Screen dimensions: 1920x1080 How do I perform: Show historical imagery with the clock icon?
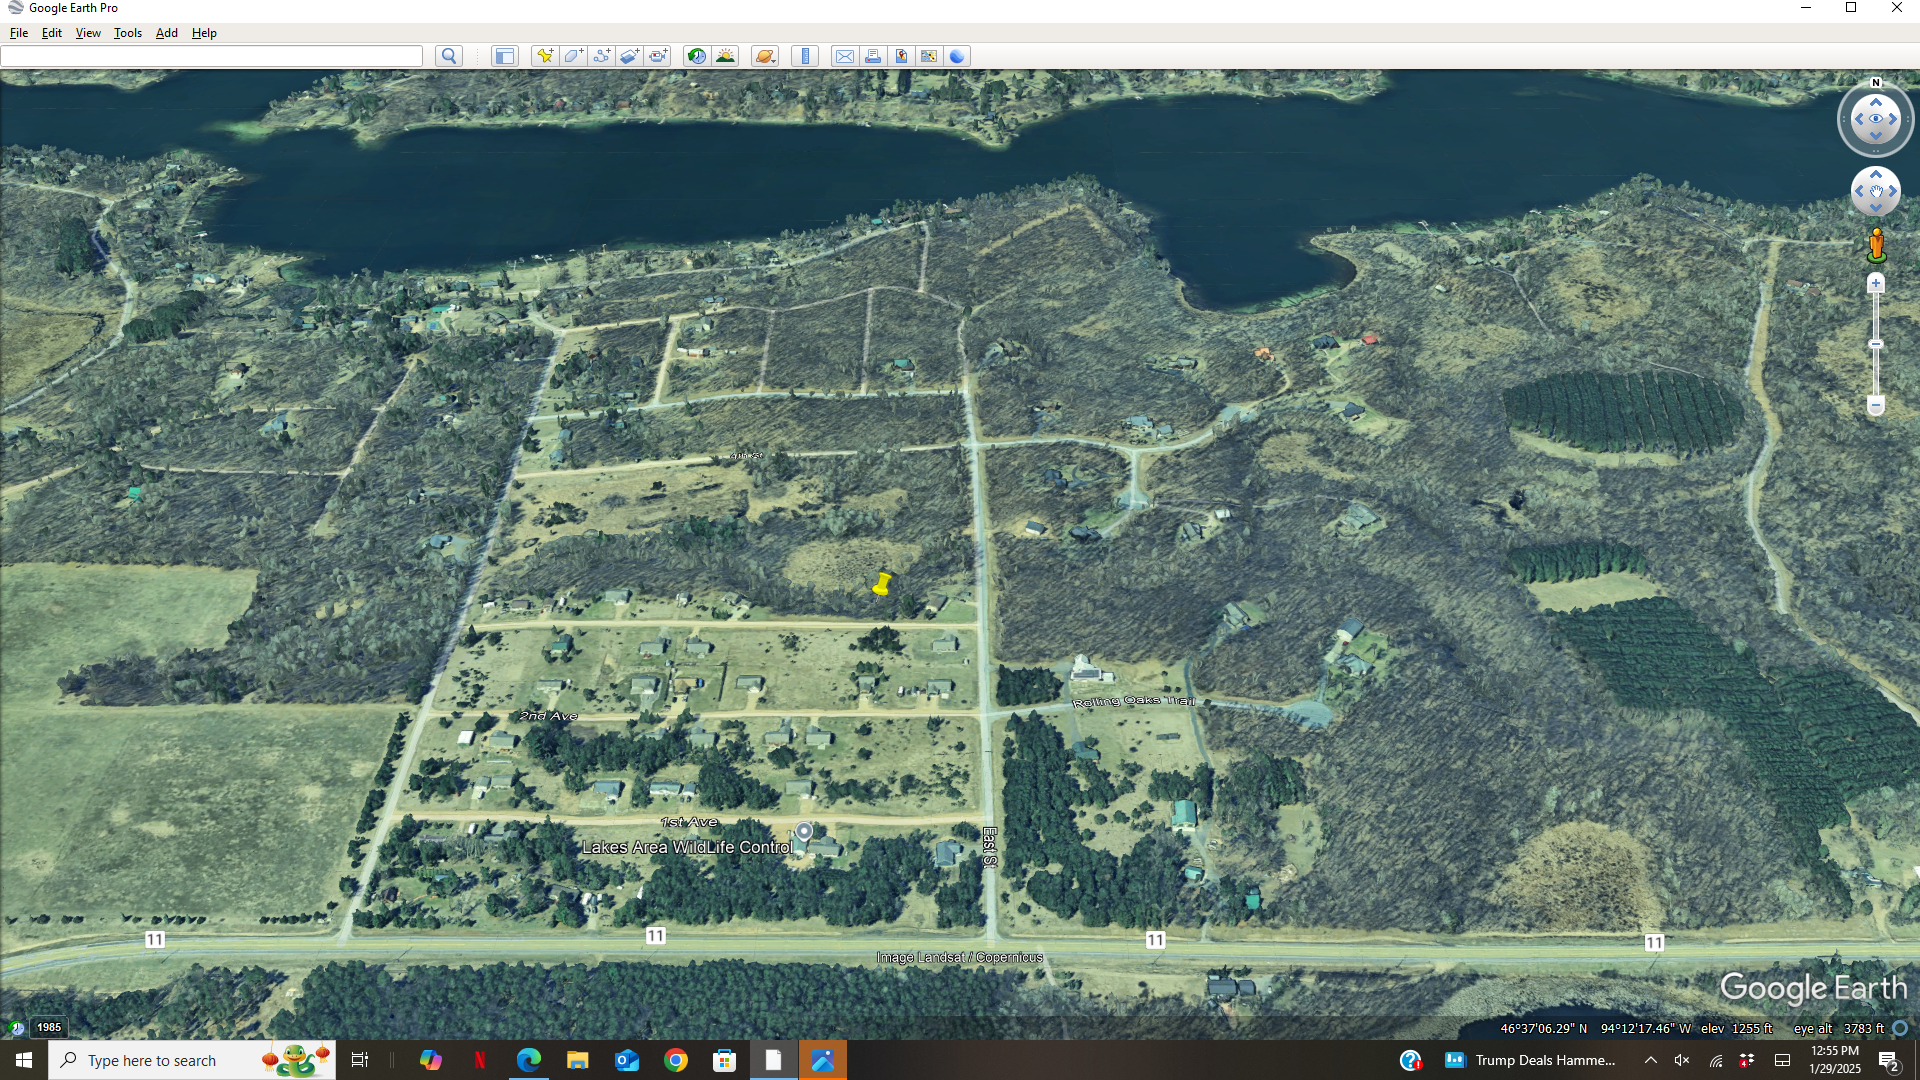point(696,56)
